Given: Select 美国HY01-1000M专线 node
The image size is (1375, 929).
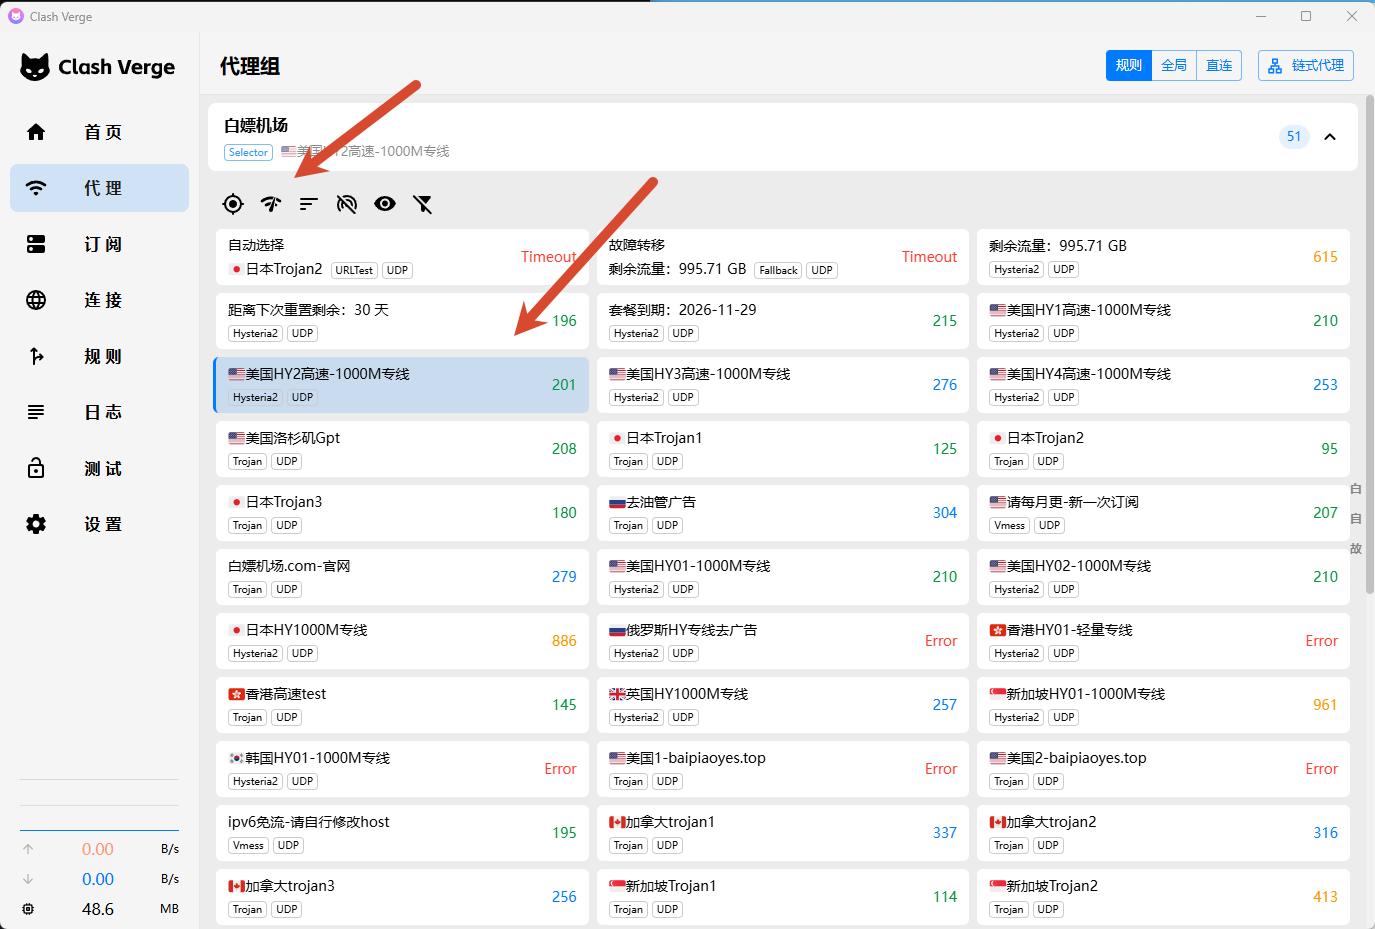Looking at the screenshot, I should click(783, 577).
